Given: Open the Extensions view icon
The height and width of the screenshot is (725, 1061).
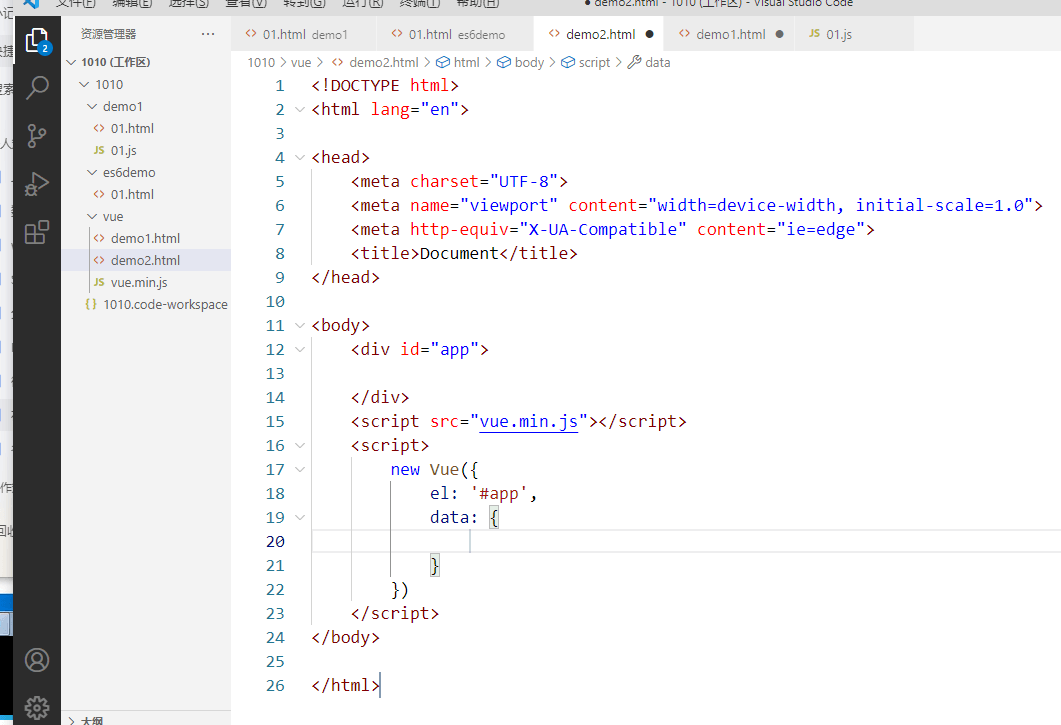Looking at the screenshot, I should [x=37, y=232].
